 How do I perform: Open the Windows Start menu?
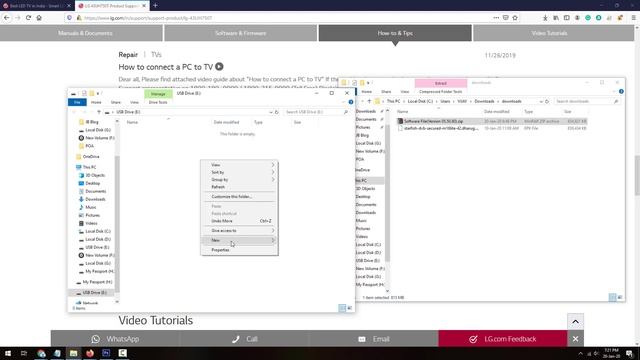pos(7,353)
